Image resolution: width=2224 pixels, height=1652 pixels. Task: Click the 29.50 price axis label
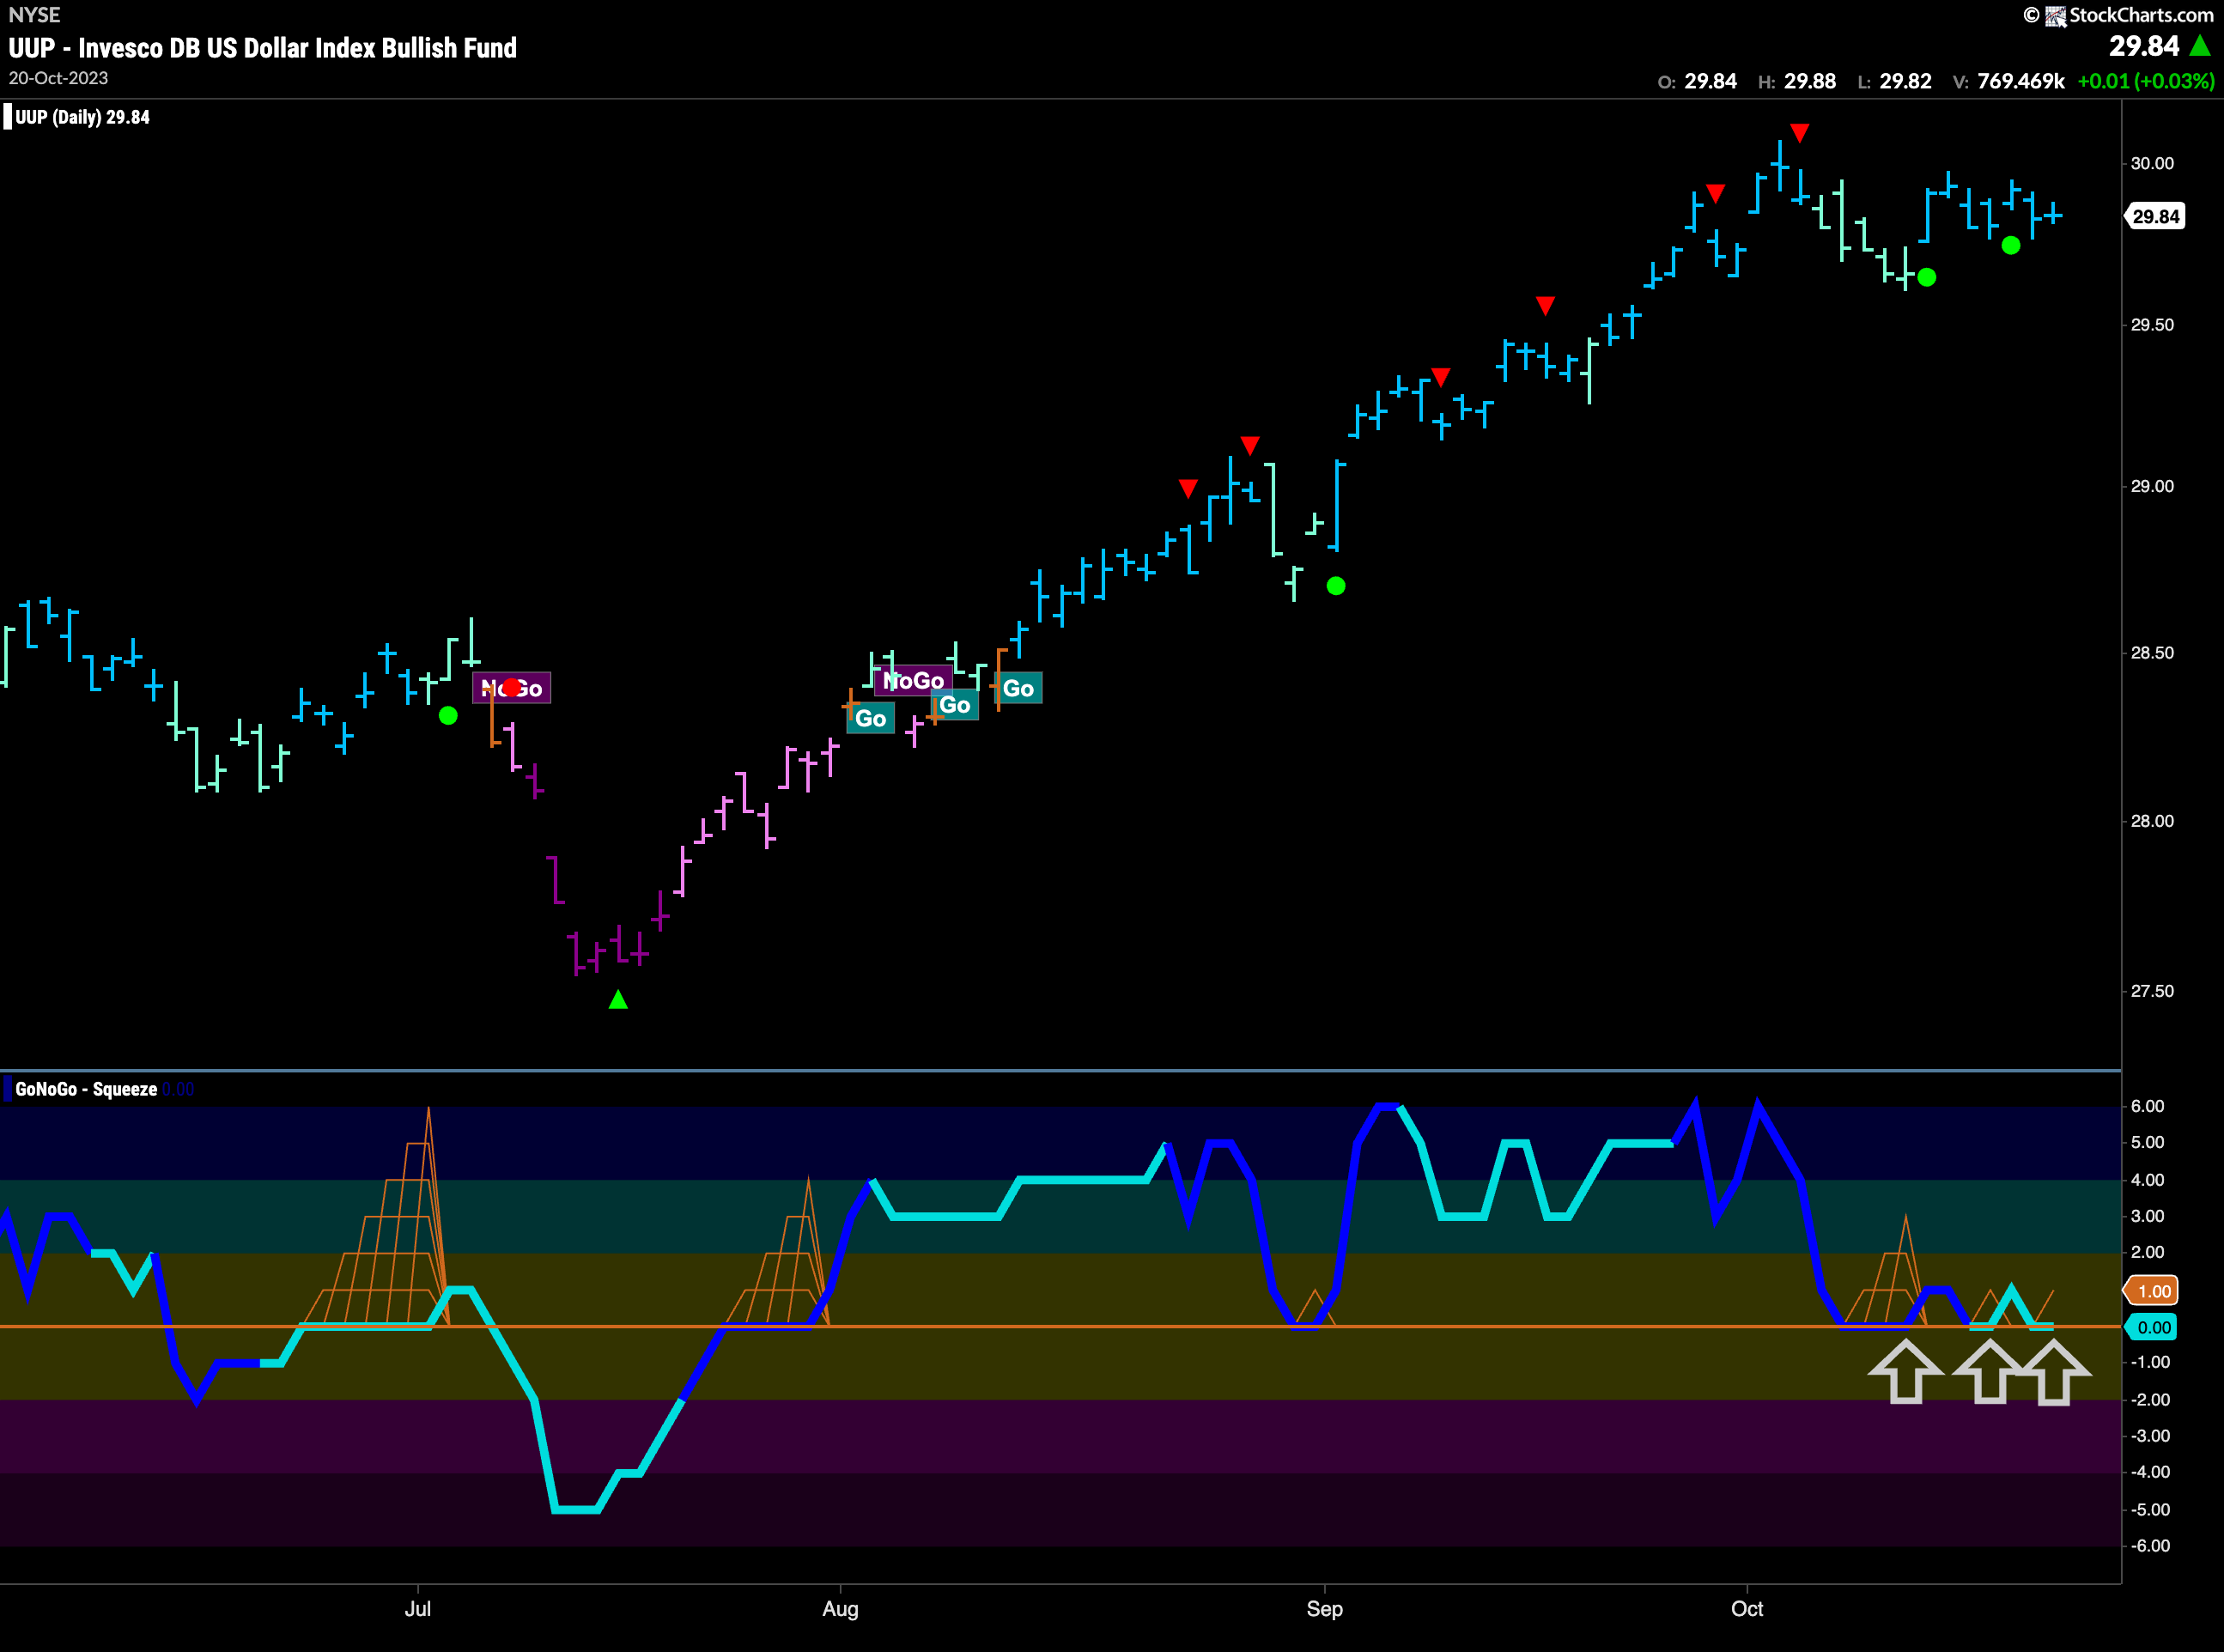pyautogui.click(x=2152, y=325)
